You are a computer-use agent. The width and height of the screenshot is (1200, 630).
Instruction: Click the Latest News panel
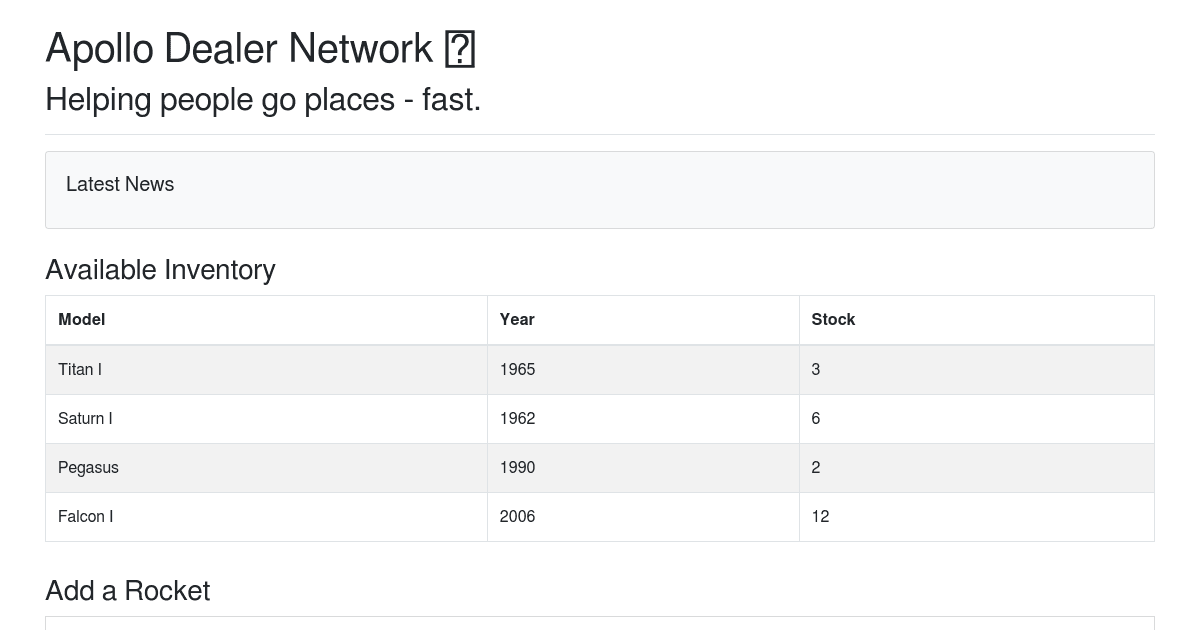[x=600, y=190]
